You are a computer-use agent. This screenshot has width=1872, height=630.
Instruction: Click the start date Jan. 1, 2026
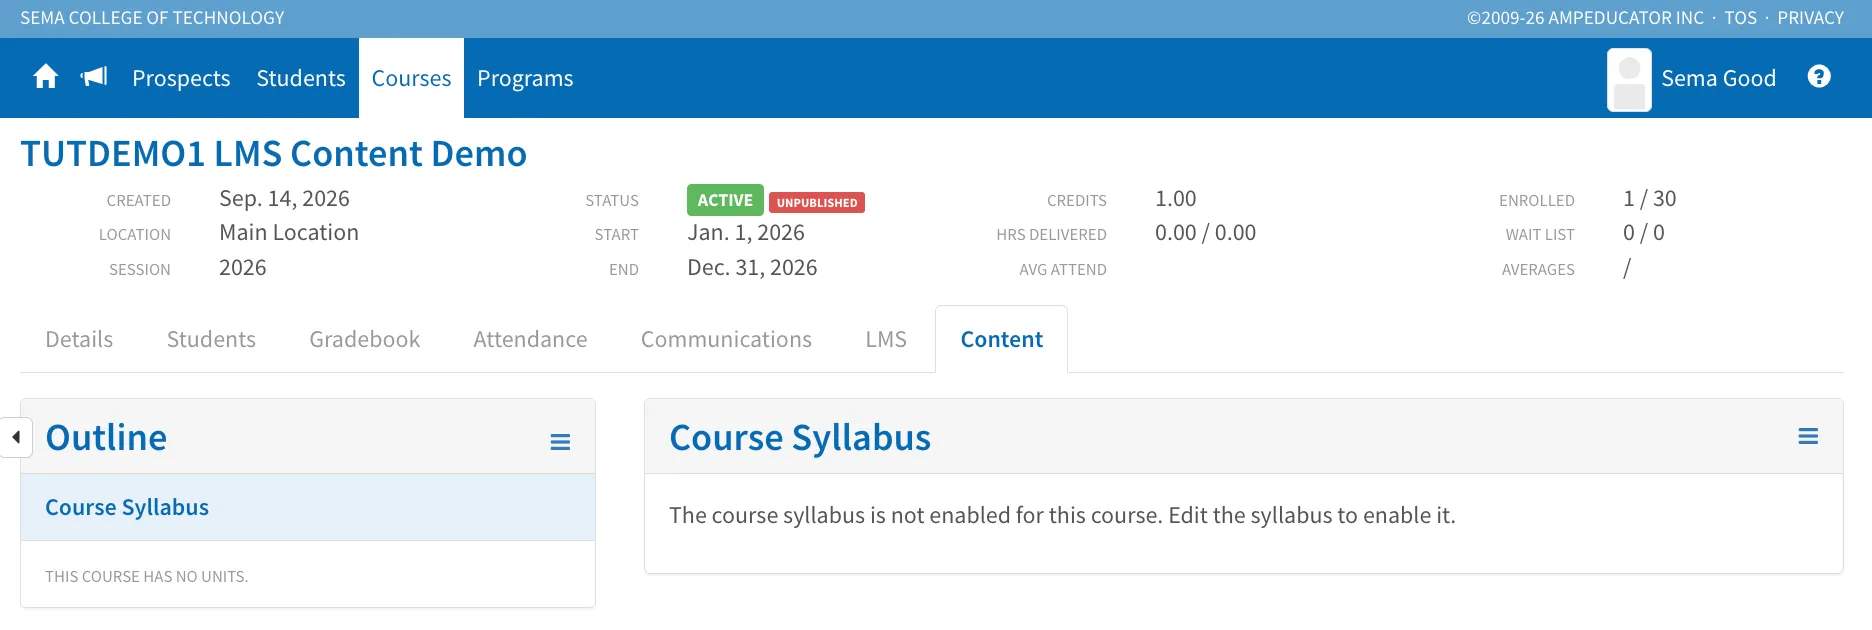(746, 233)
